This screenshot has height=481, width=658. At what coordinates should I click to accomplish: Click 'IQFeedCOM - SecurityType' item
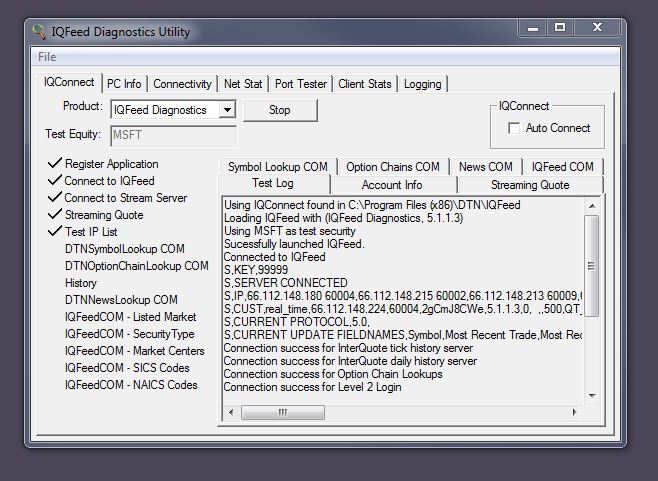(x=130, y=334)
